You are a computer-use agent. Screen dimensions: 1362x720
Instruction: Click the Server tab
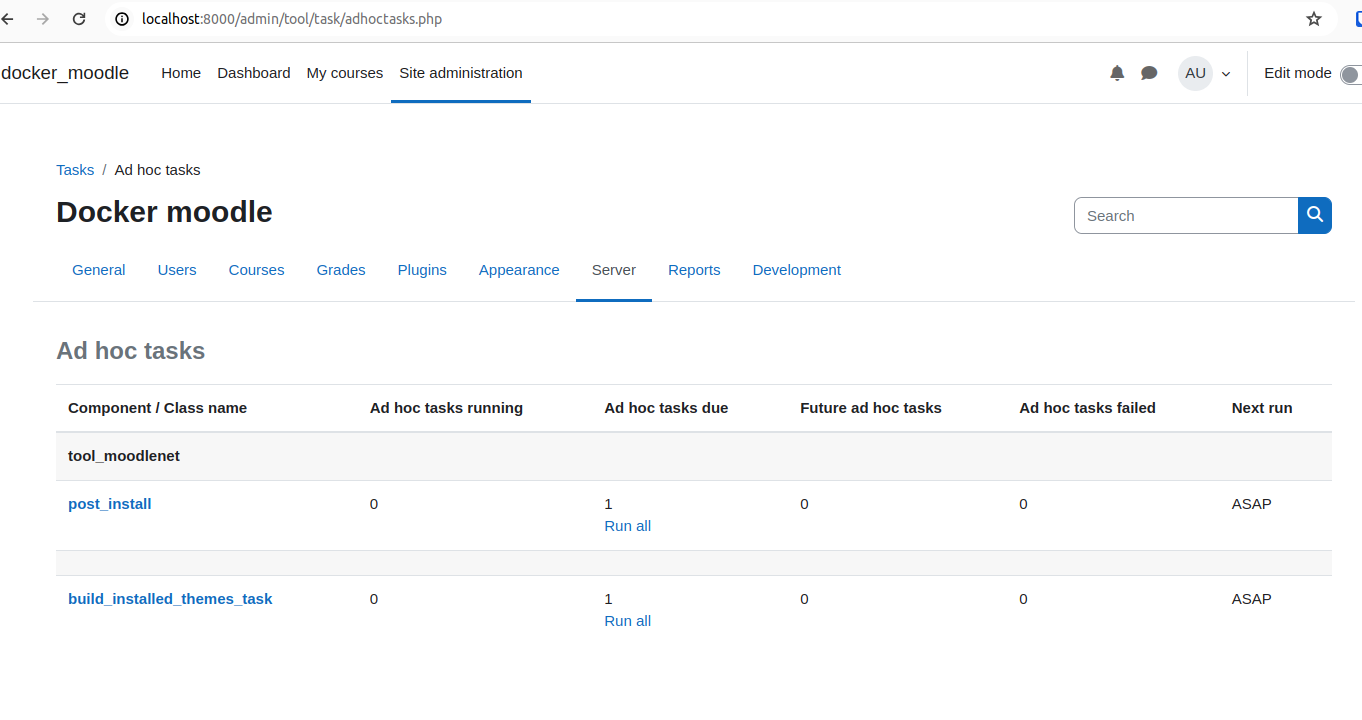click(x=614, y=270)
